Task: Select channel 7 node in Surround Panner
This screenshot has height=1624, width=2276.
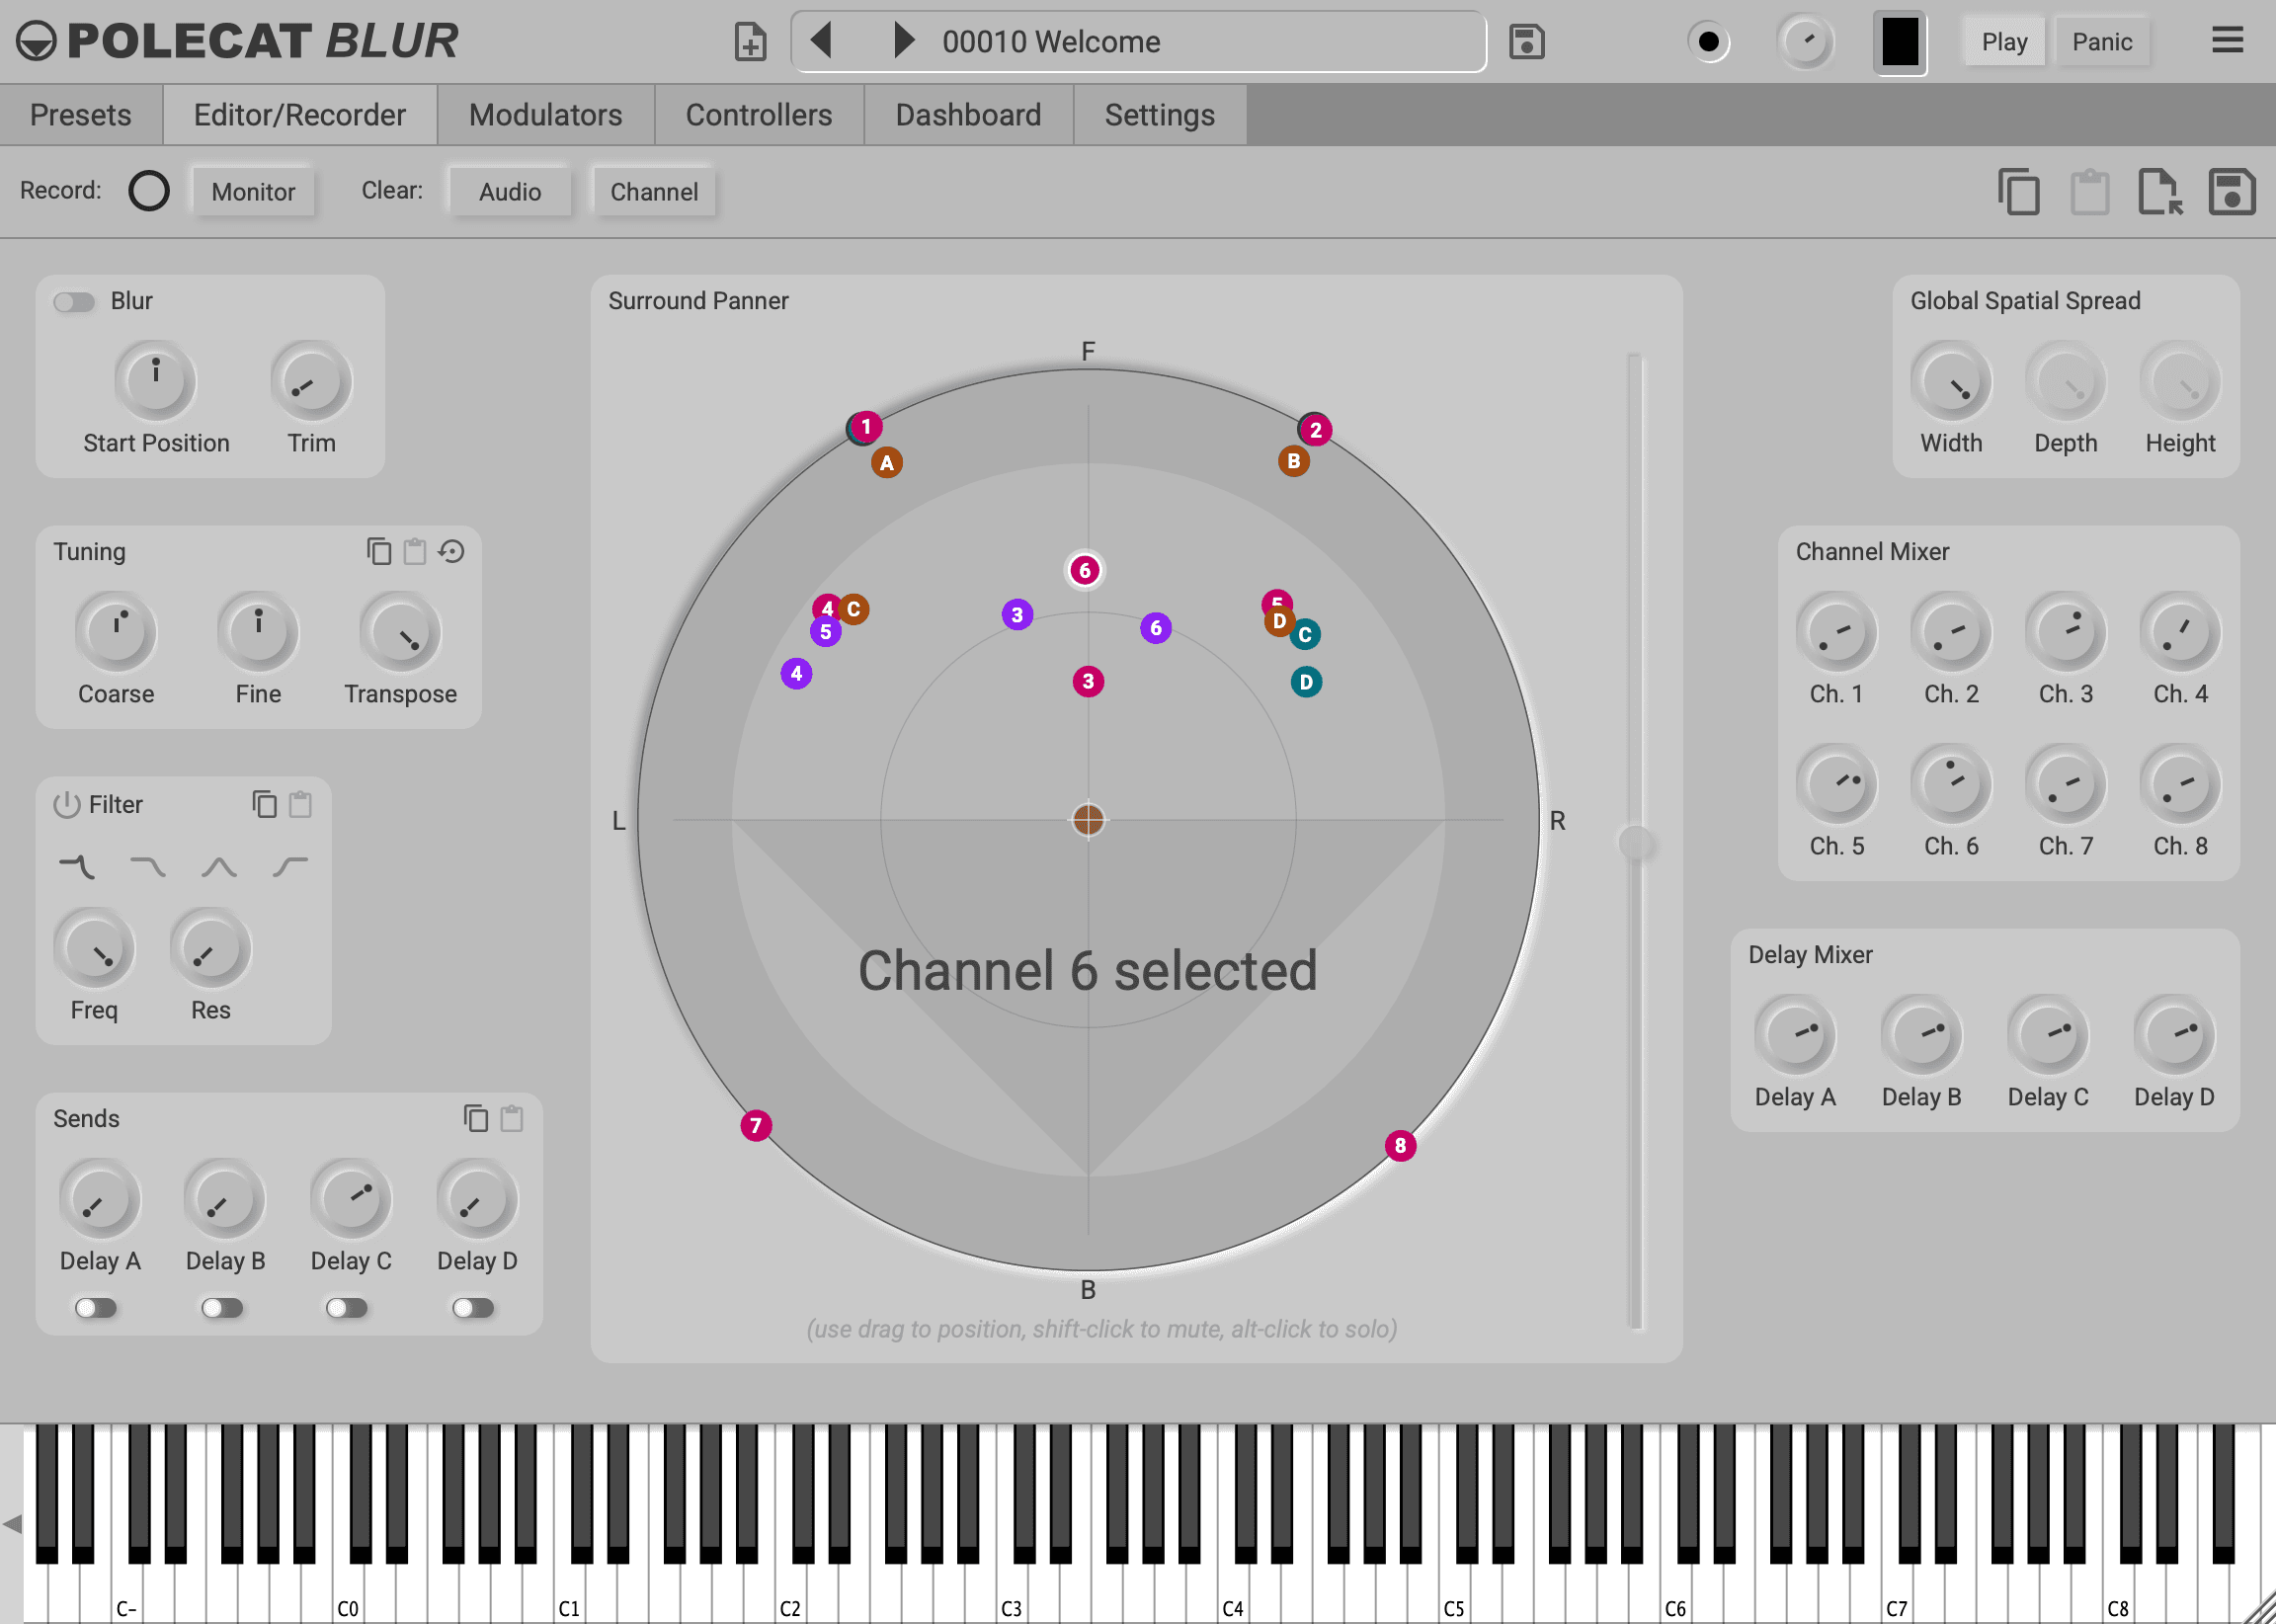Action: [756, 1125]
